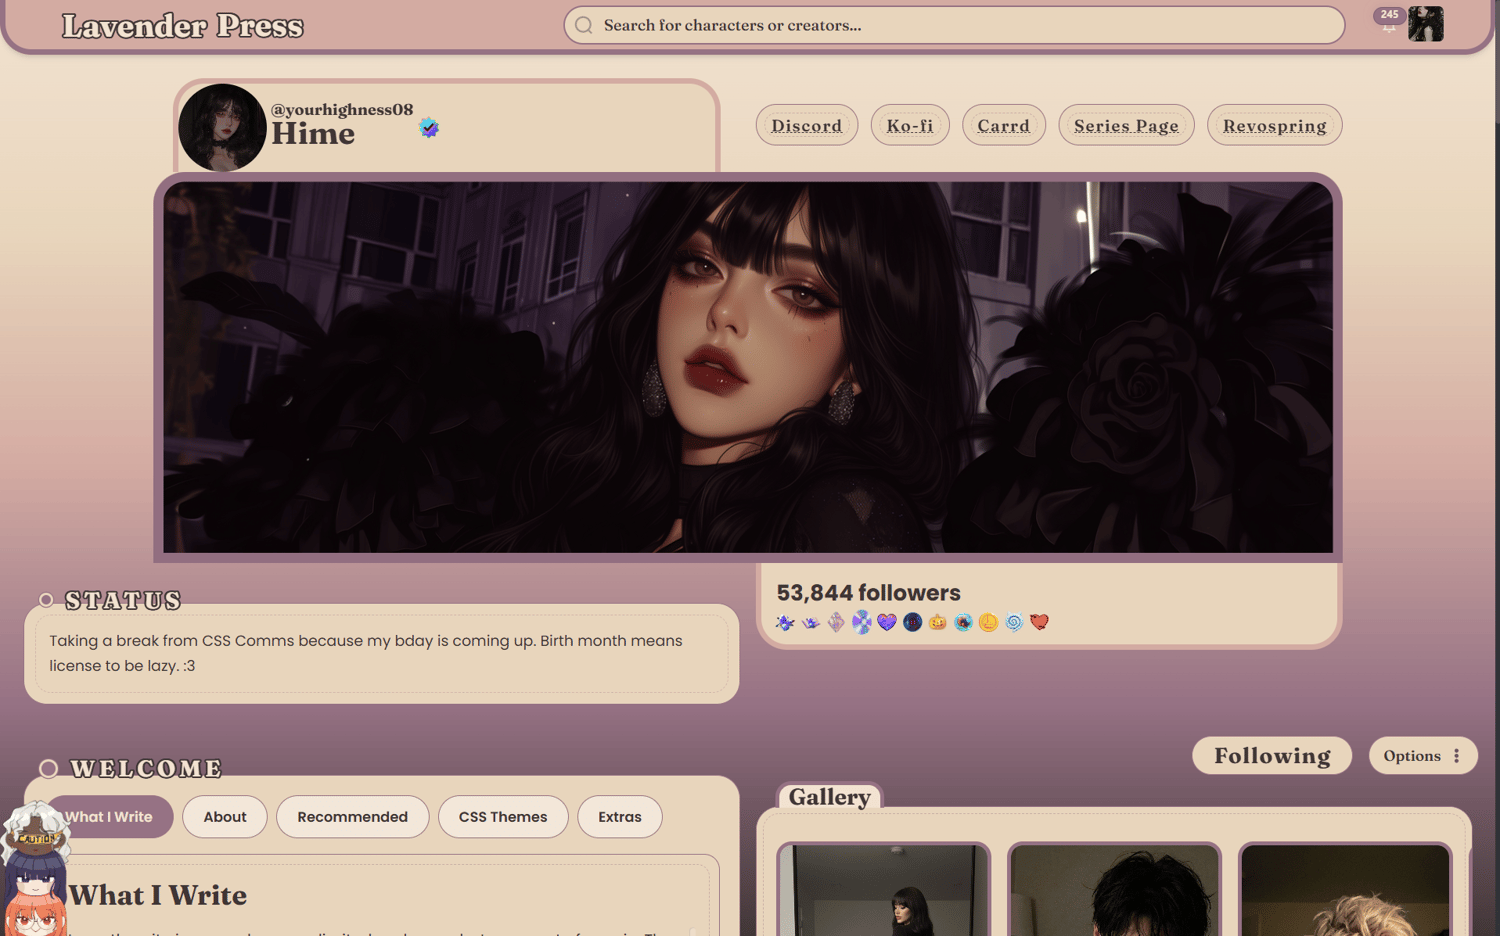Click the blue swirl cat badge

tap(1014, 622)
